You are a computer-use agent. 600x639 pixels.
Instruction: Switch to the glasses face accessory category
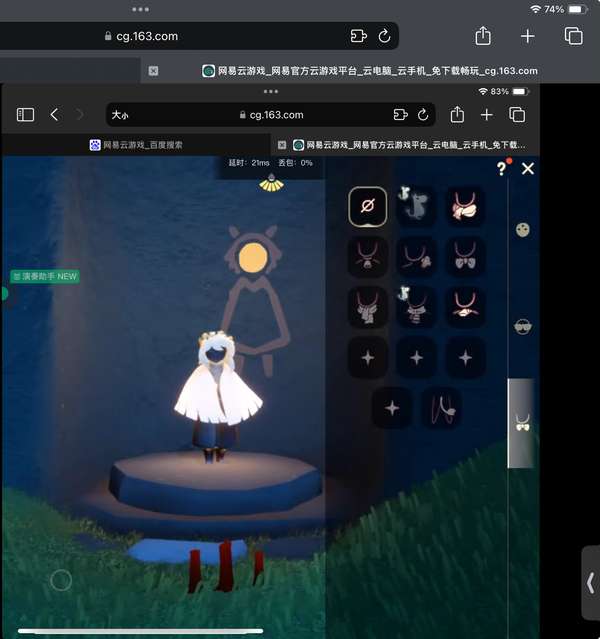pos(523,326)
